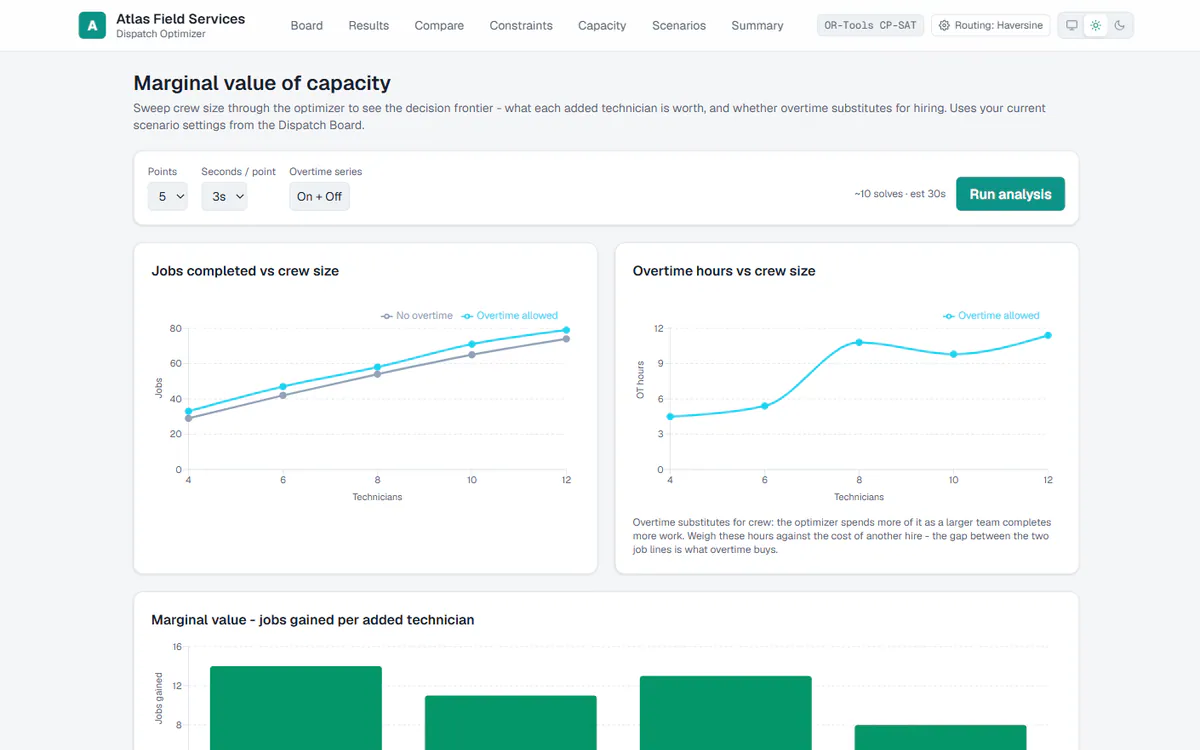1200x750 pixels.
Task: Toggle the Overtime series On + Off button
Action: (x=319, y=196)
